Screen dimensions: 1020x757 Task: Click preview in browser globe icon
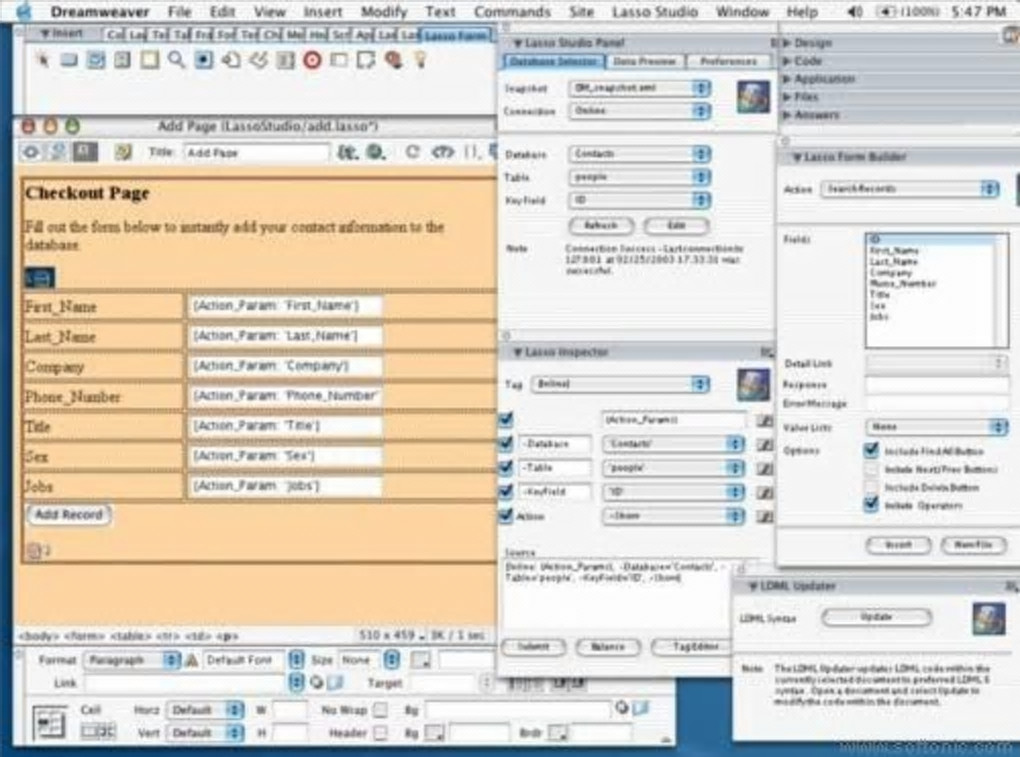coord(376,152)
